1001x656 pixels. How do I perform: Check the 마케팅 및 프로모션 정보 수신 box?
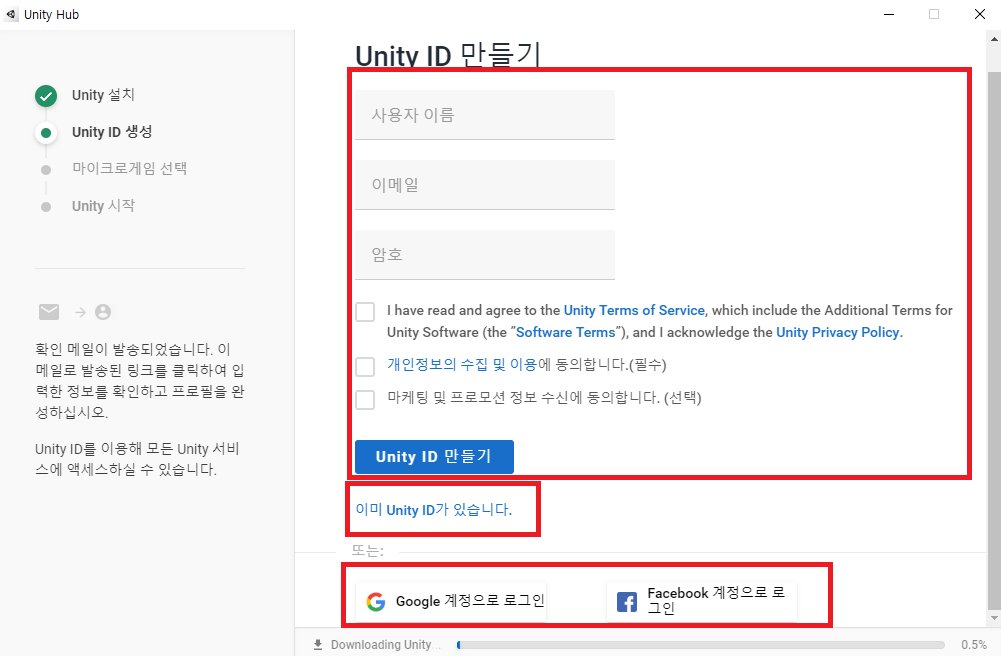click(365, 399)
